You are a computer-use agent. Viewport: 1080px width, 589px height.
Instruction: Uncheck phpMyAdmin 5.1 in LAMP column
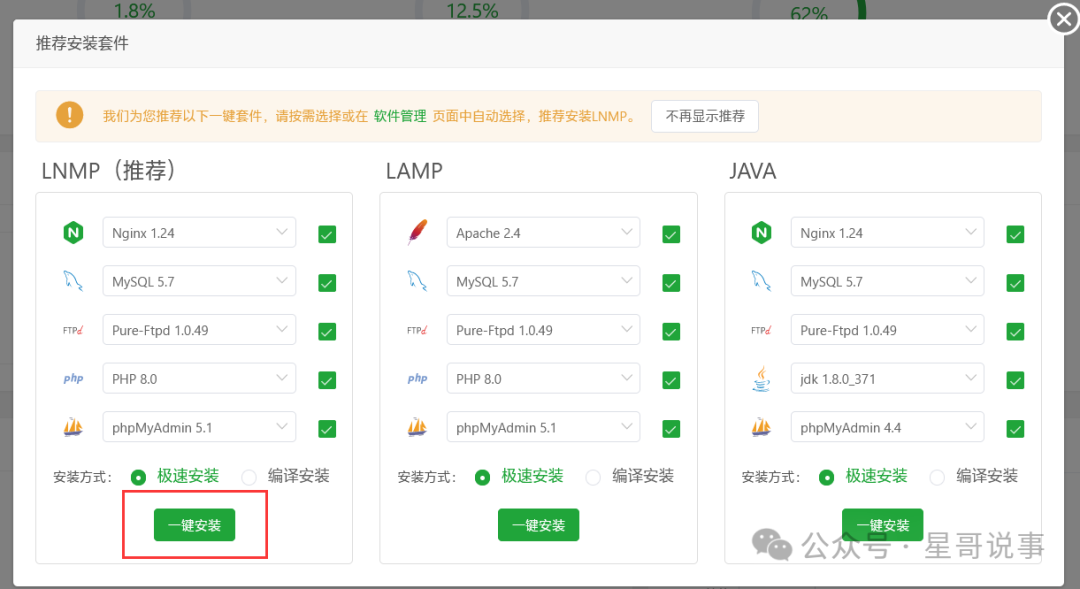pyautogui.click(x=671, y=429)
